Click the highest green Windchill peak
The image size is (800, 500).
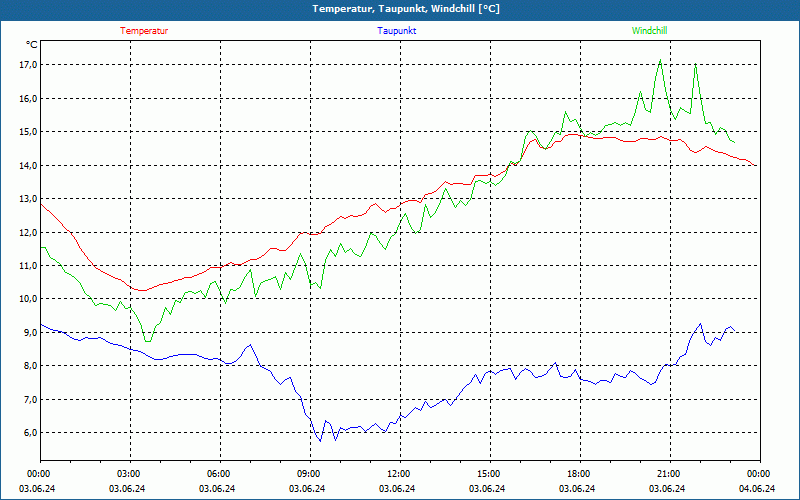[x=660, y=60]
